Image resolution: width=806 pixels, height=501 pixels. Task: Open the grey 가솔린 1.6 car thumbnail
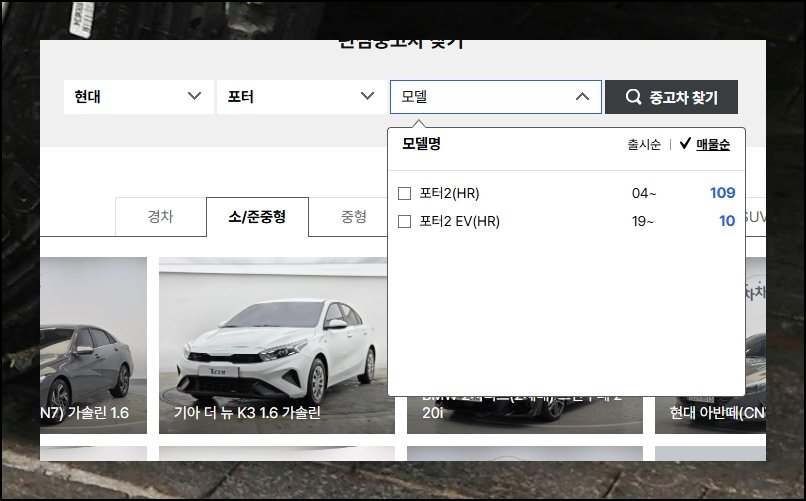tap(93, 345)
